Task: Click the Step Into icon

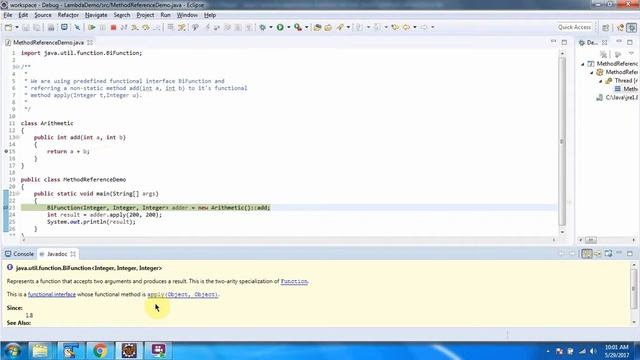Action: (135, 27)
